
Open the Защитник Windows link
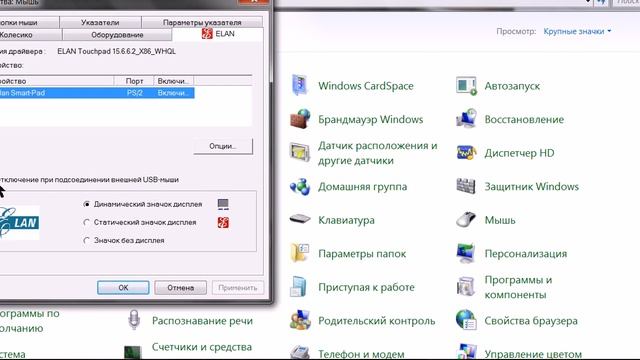click(x=531, y=187)
